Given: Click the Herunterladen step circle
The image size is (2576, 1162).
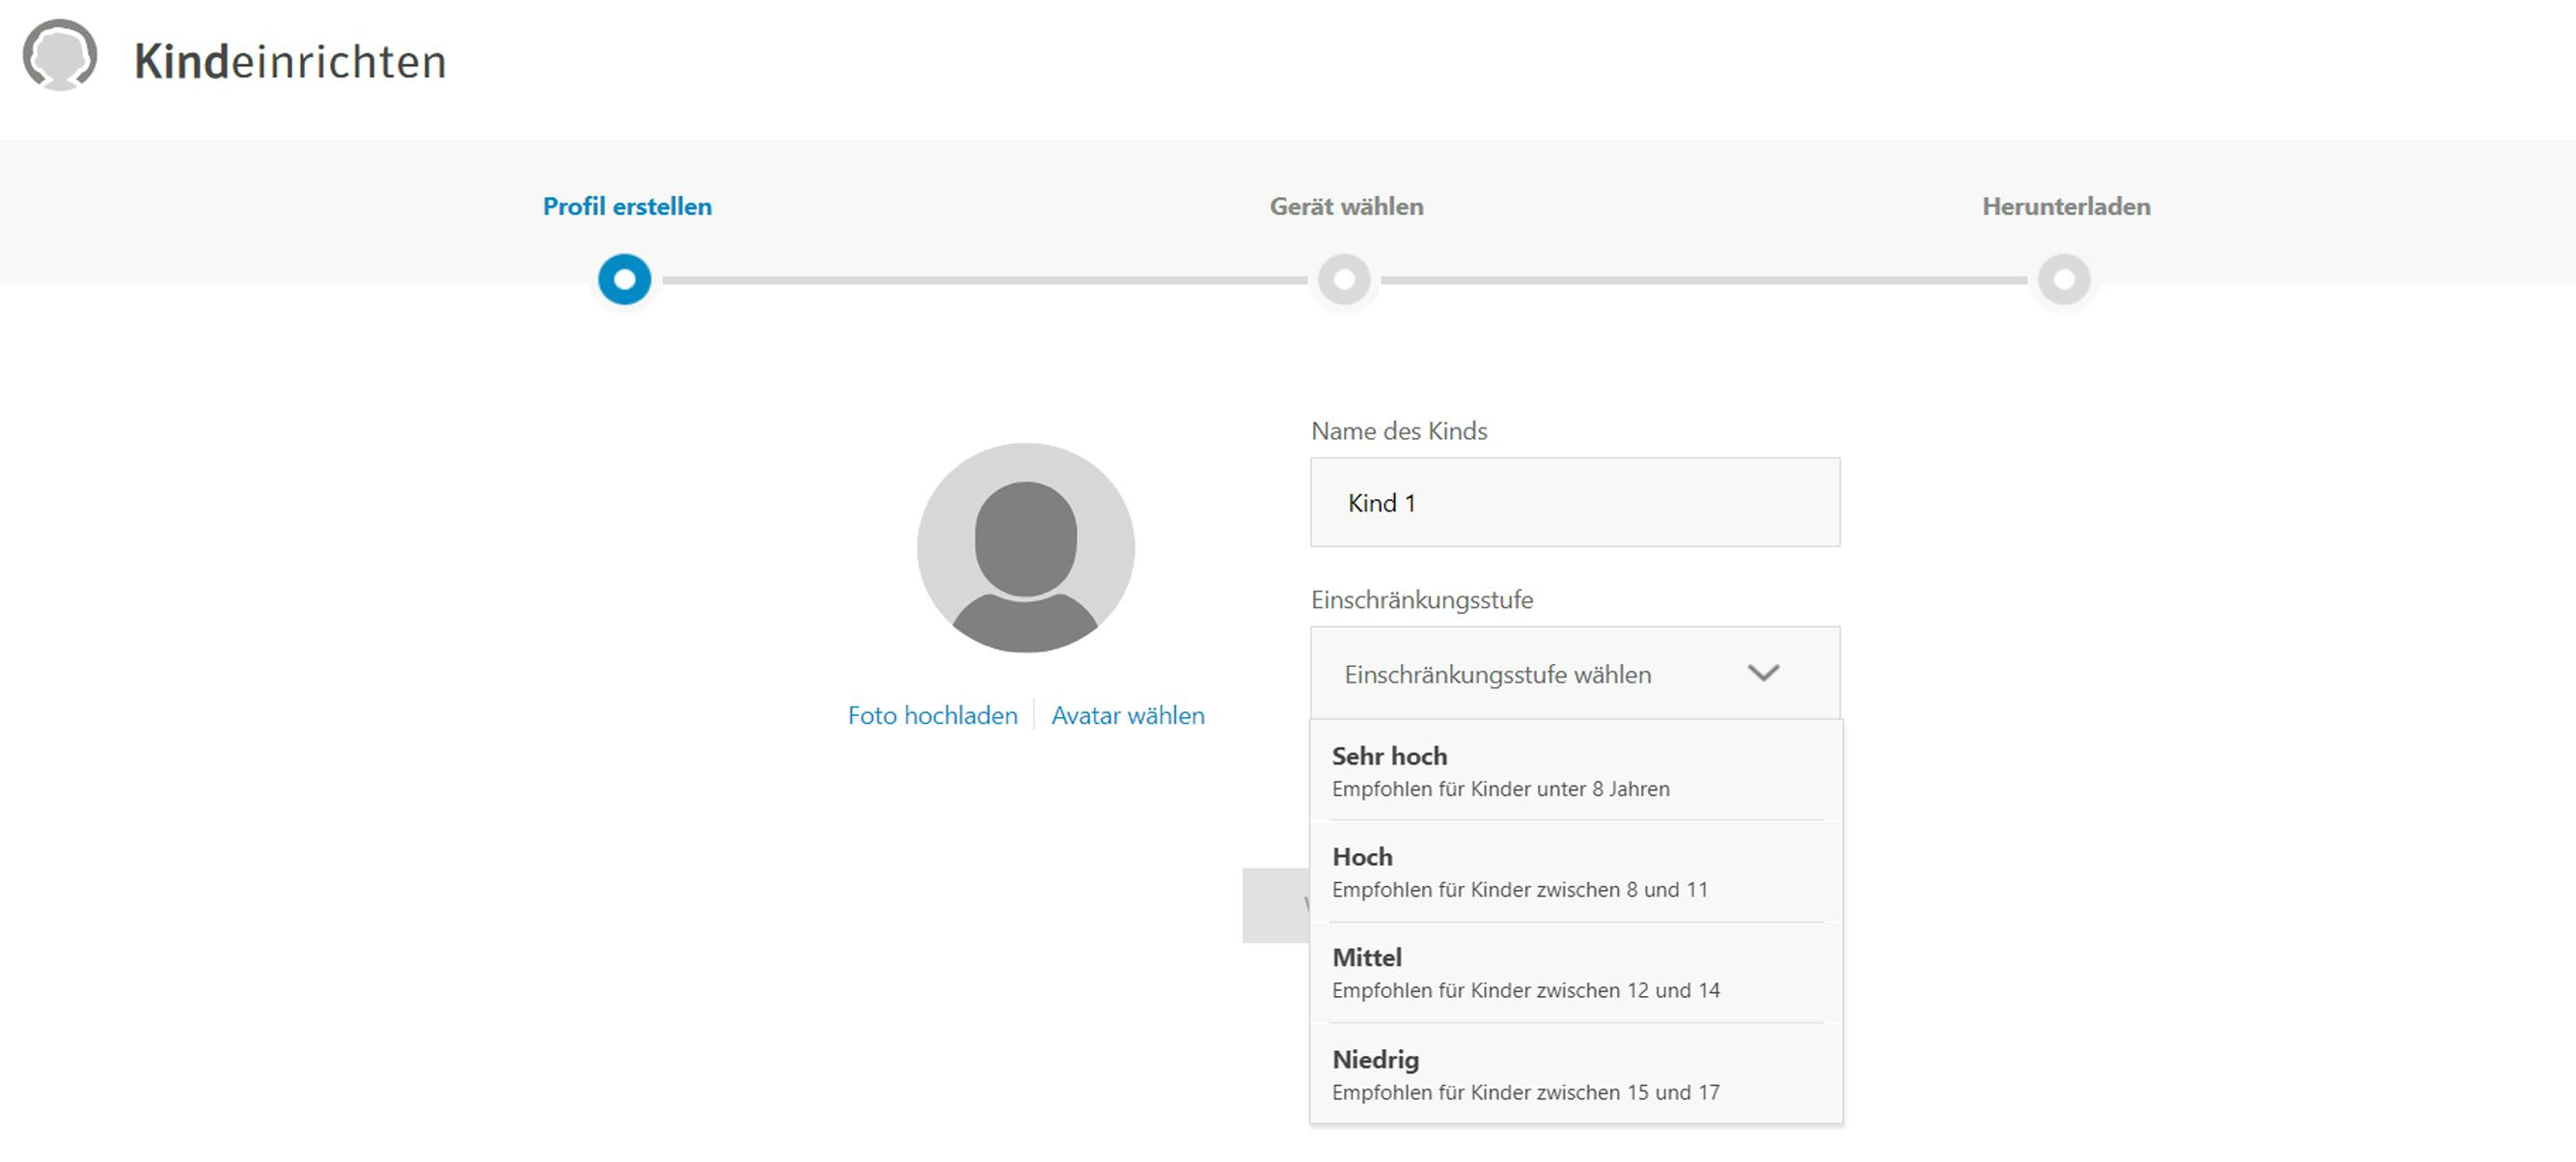Looking at the screenshot, I should tap(2064, 279).
